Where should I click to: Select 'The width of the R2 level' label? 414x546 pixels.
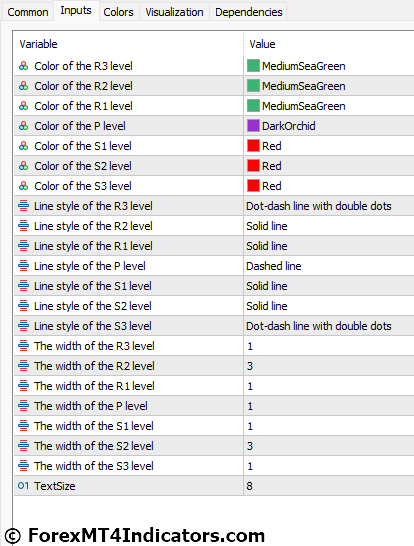94,366
